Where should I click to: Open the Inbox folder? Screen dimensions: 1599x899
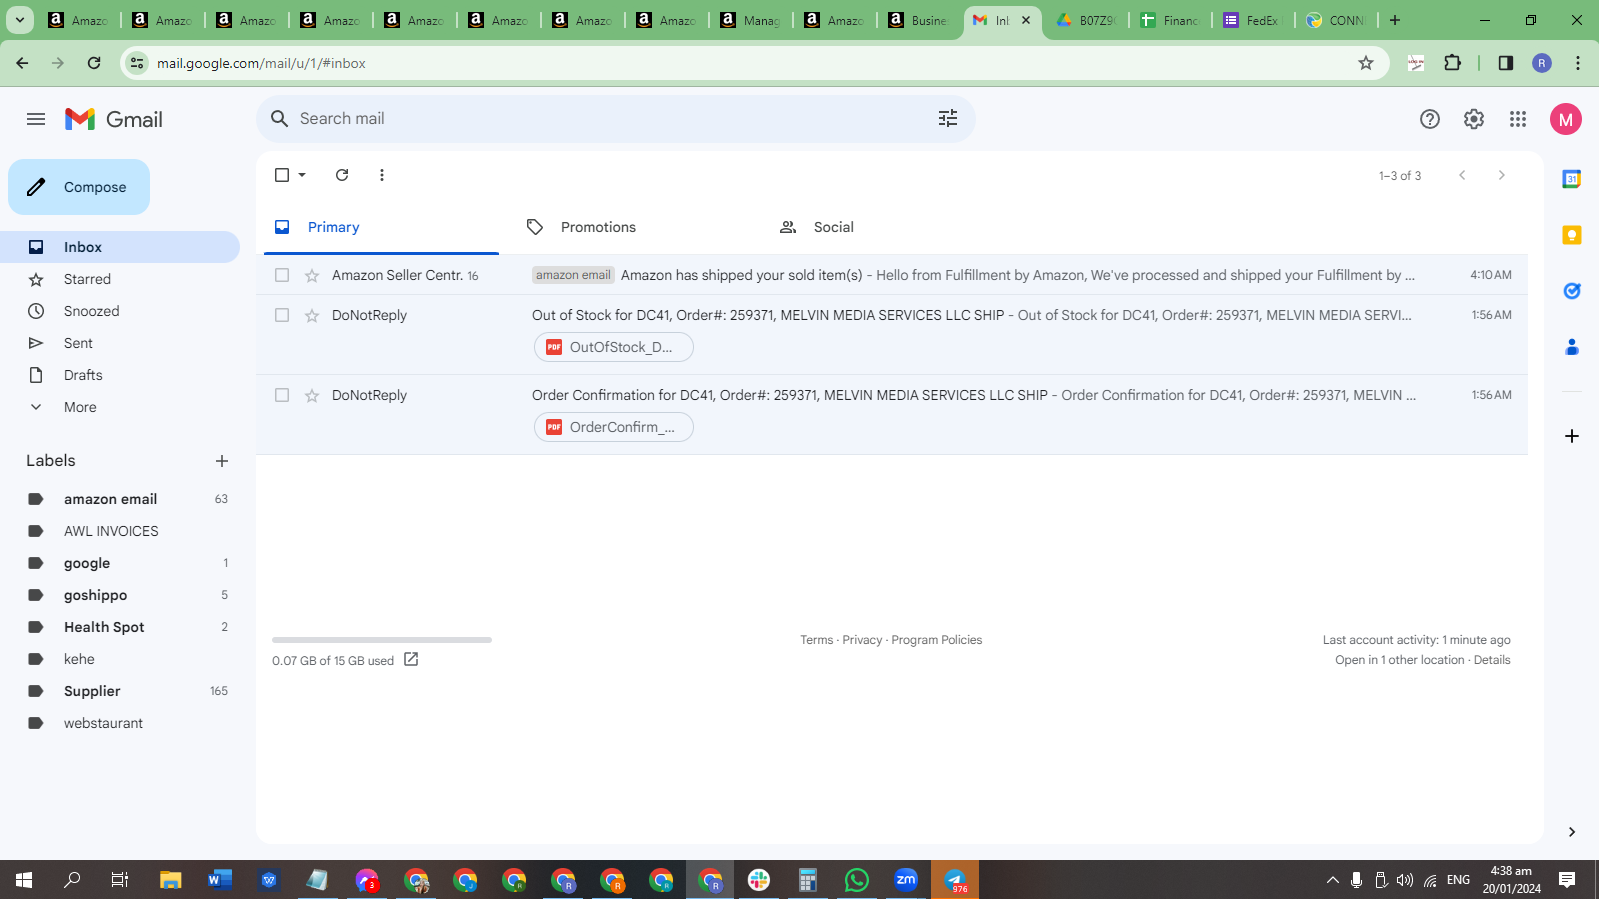point(120,247)
